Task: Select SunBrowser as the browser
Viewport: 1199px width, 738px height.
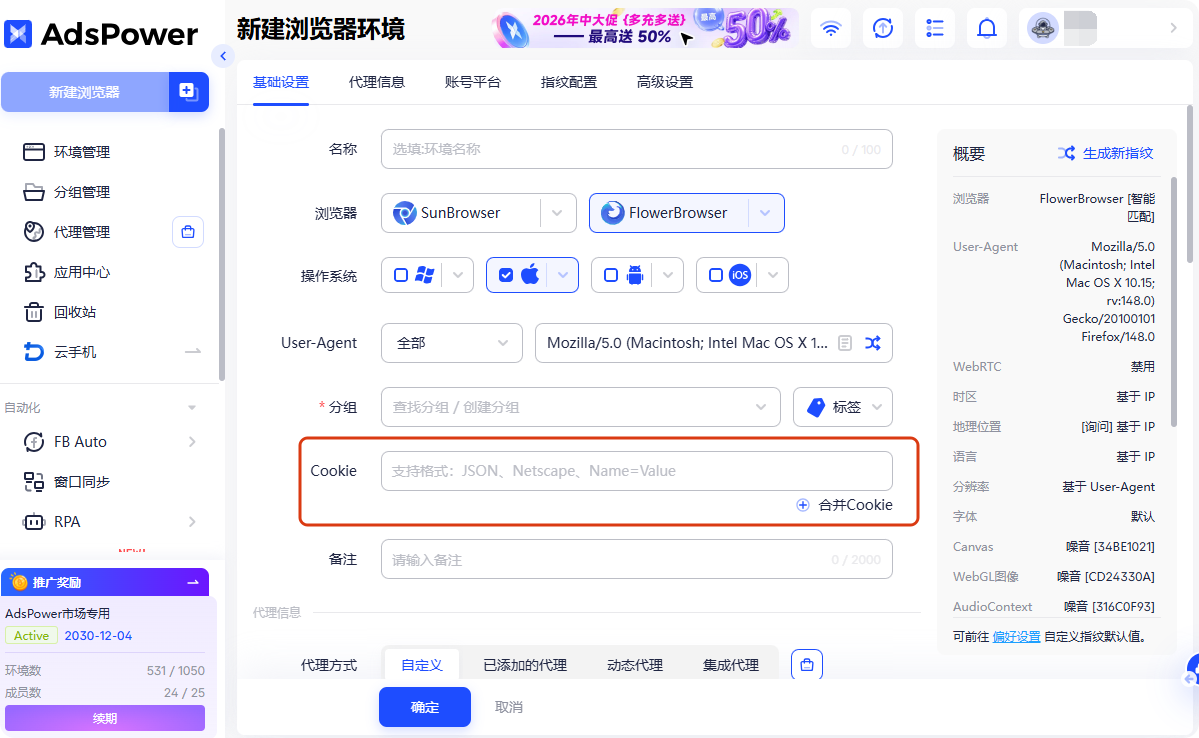Action: [460, 213]
